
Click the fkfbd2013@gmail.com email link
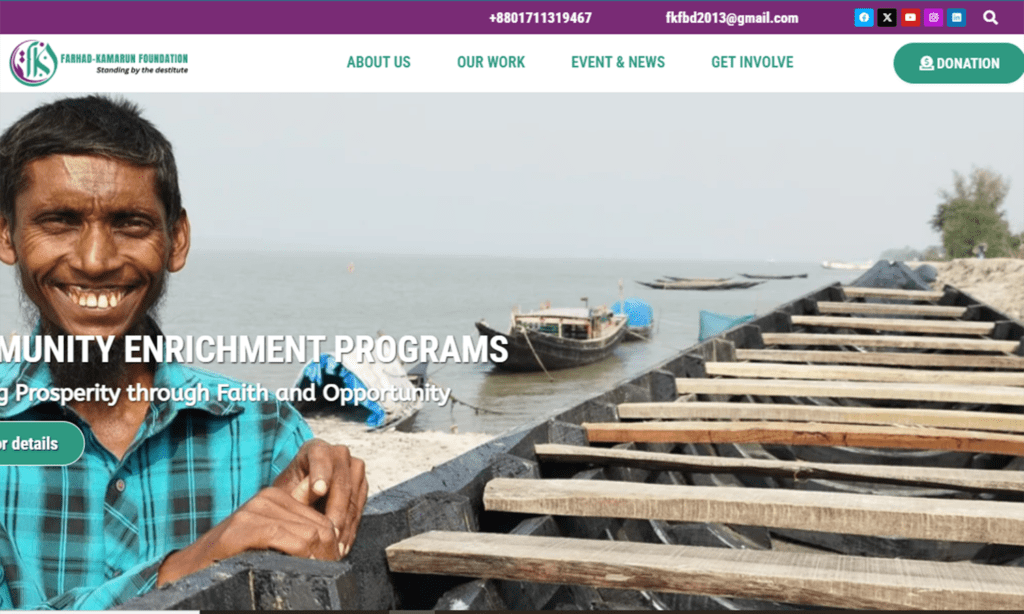click(731, 18)
